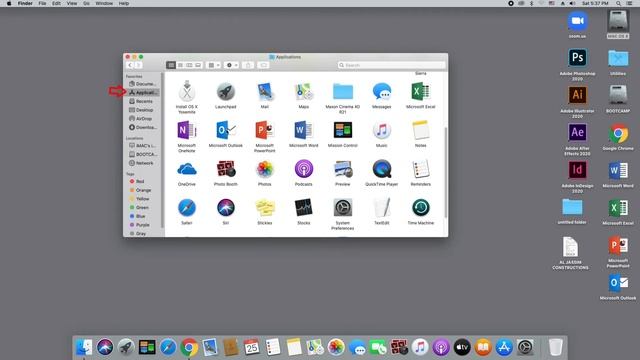640x360 pixels.
Task: Go back with Finder back arrow
Action: pyautogui.click(x=130, y=65)
